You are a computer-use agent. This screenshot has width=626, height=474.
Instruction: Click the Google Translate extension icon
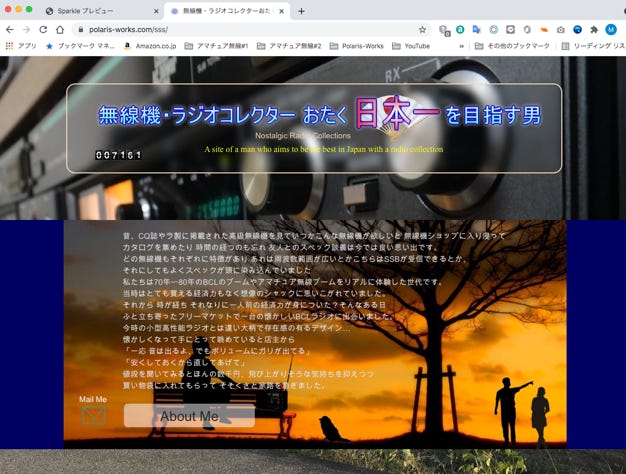(x=477, y=30)
